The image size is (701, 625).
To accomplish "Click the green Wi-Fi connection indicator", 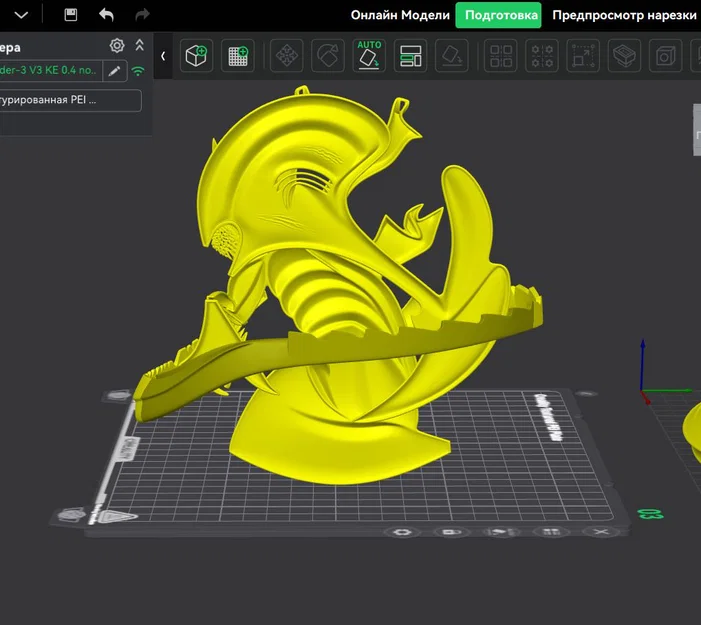I will coord(138,71).
